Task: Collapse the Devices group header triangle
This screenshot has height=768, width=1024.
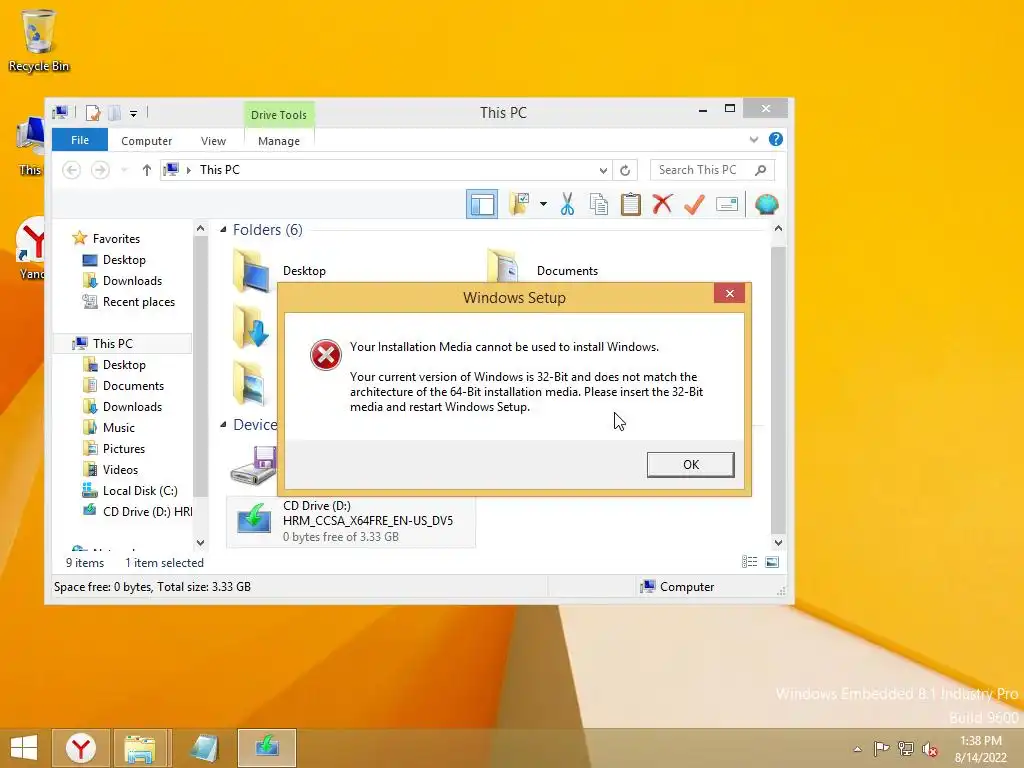Action: pos(223,425)
